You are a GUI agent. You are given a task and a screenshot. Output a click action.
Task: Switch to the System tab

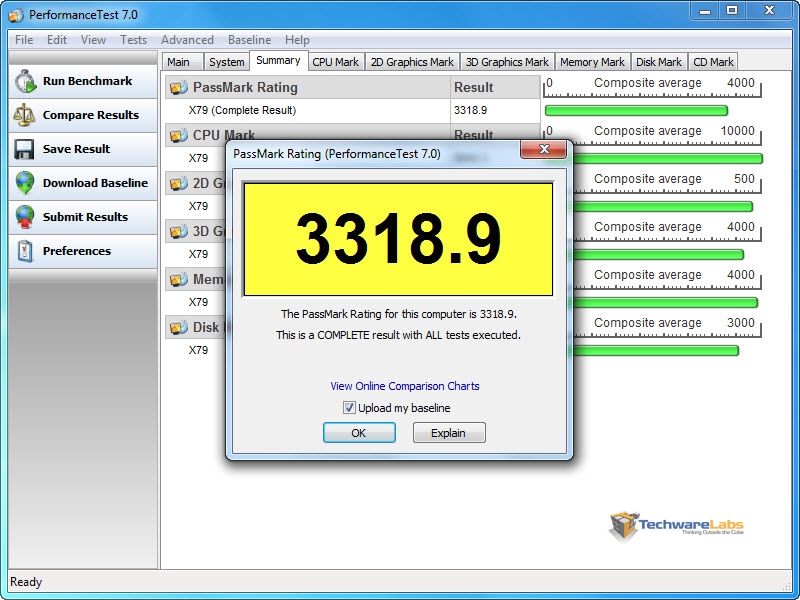227,62
